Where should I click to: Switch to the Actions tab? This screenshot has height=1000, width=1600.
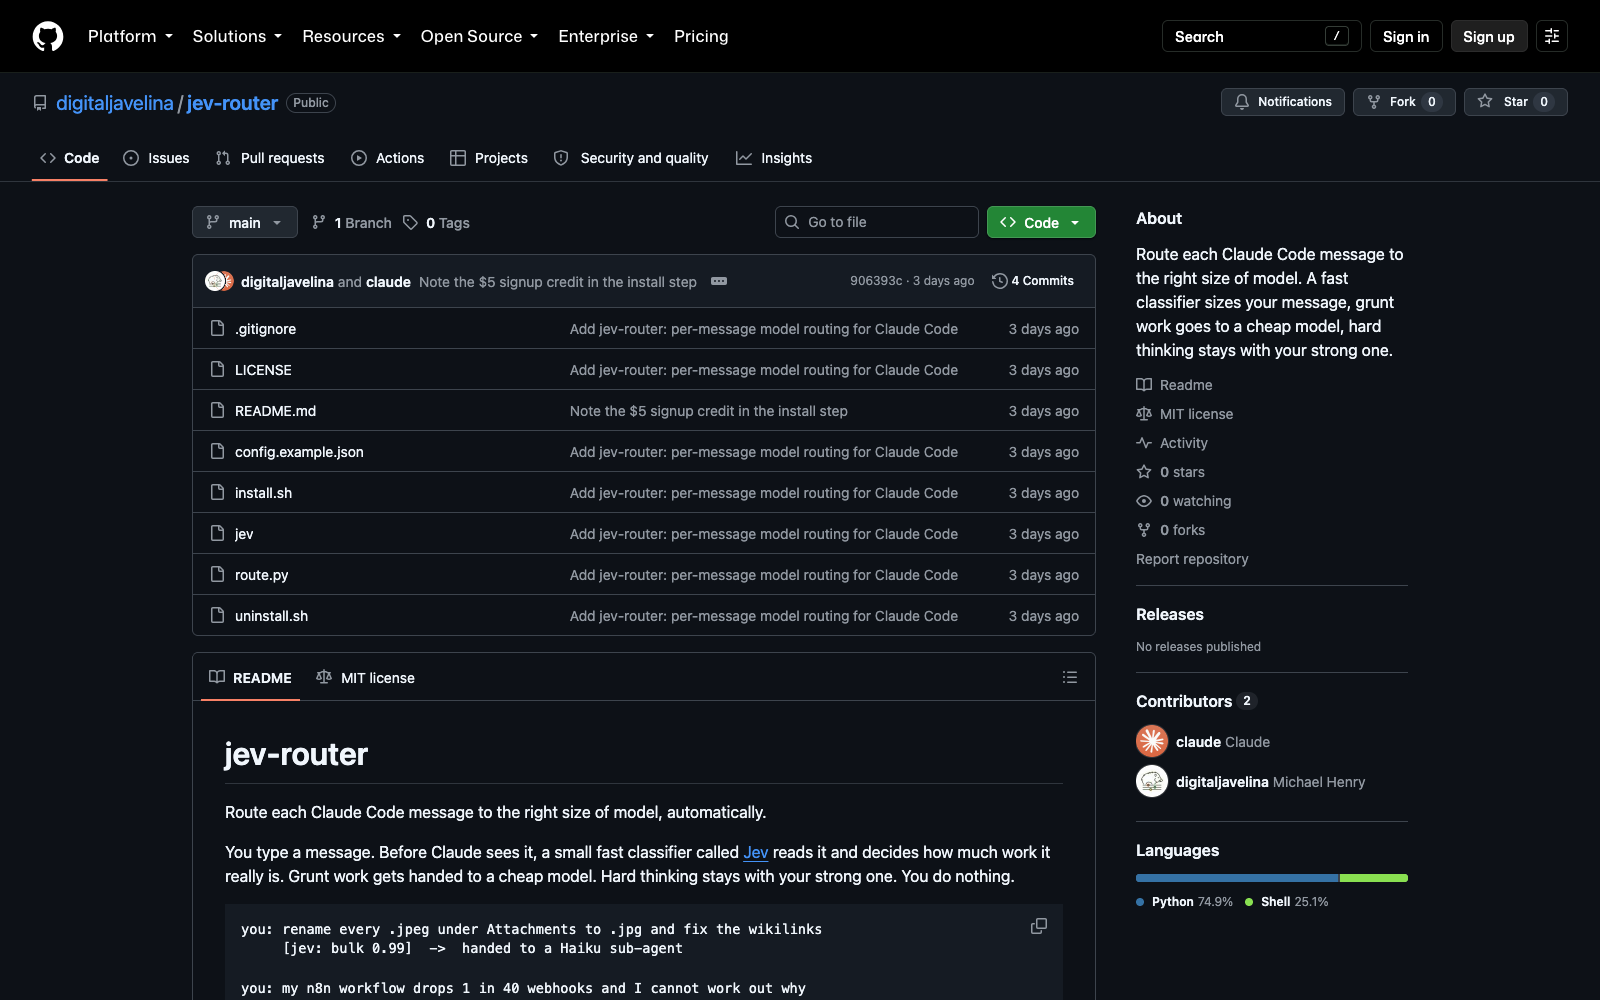(388, 158)
